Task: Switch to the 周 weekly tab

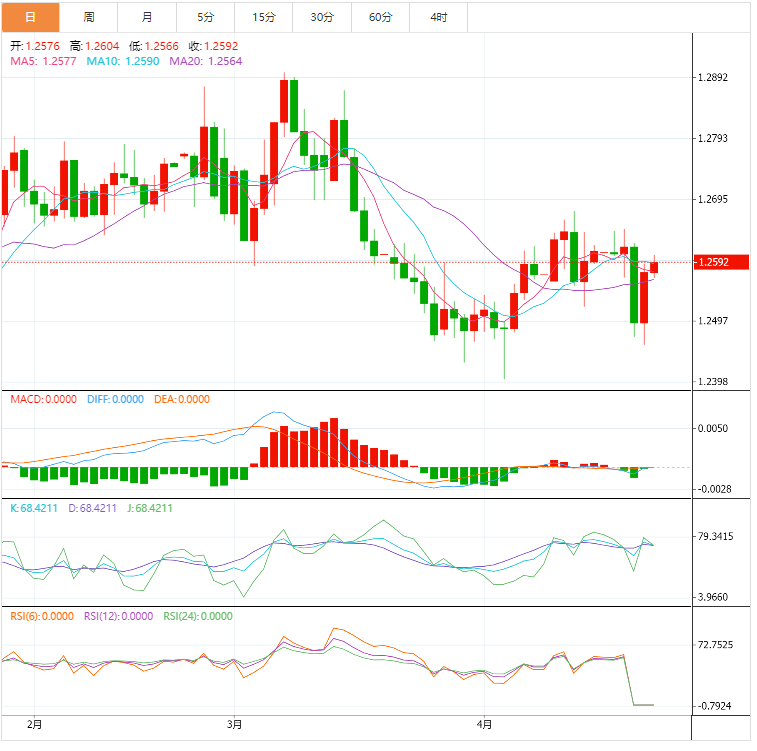Action: pyautogui.click(x=89, y=17)
